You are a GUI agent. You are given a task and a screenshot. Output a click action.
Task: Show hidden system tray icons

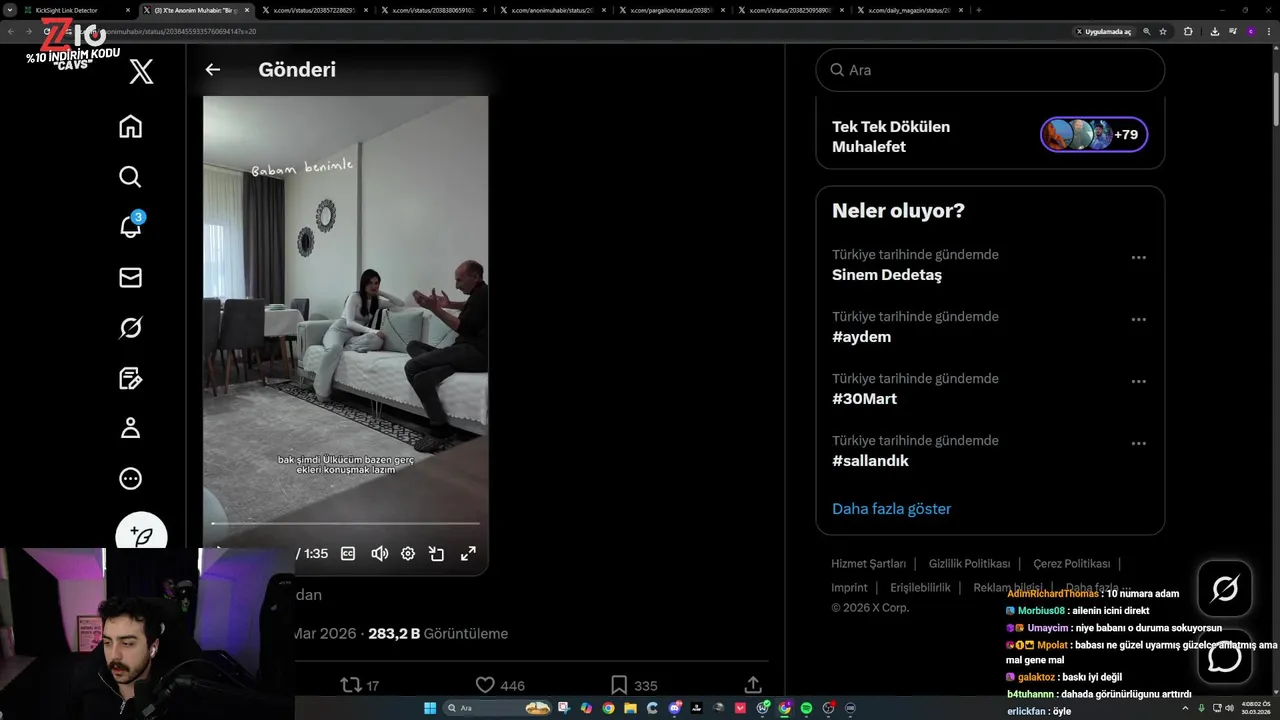[1186, 708]
